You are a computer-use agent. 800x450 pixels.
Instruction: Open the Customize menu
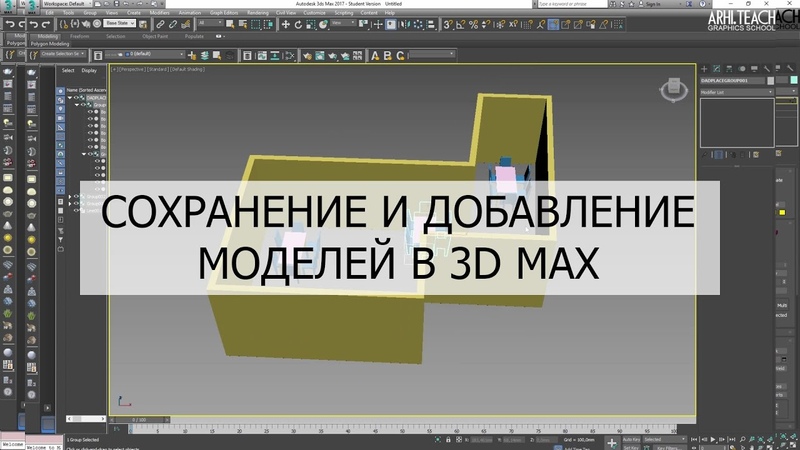tap(314, 13)
